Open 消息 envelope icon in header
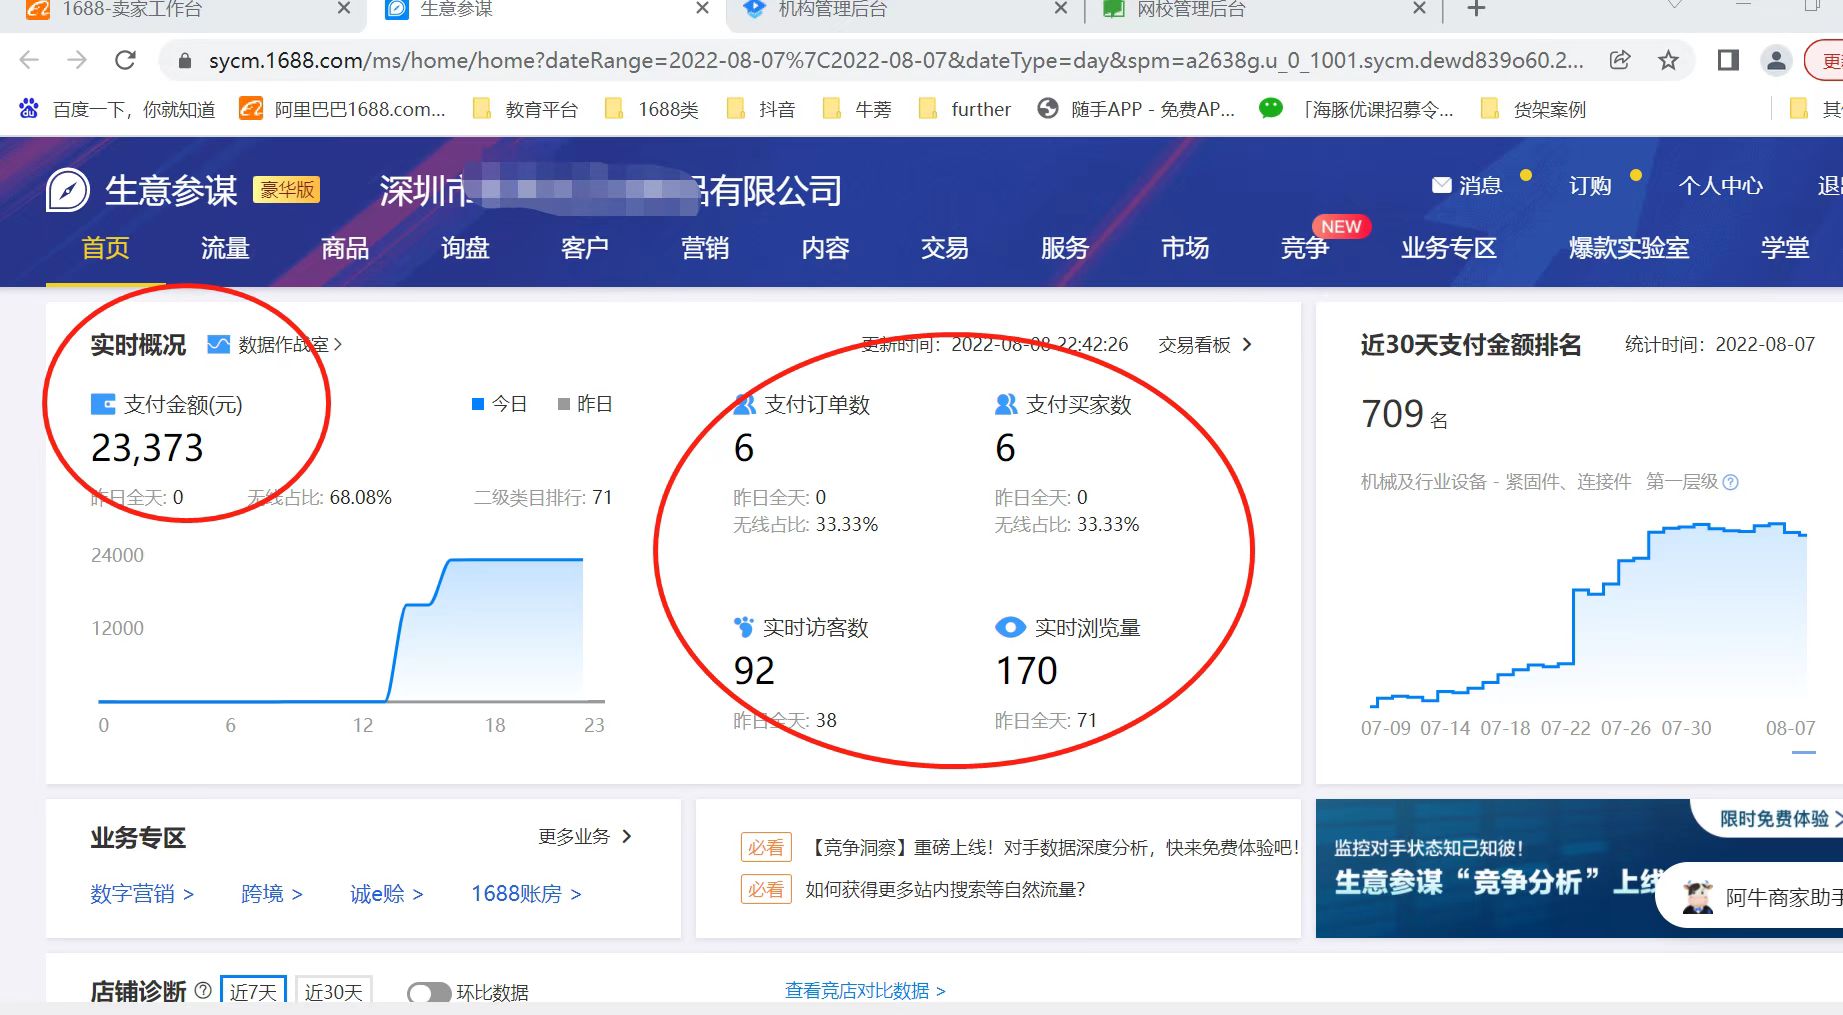 coord(1441,185)
